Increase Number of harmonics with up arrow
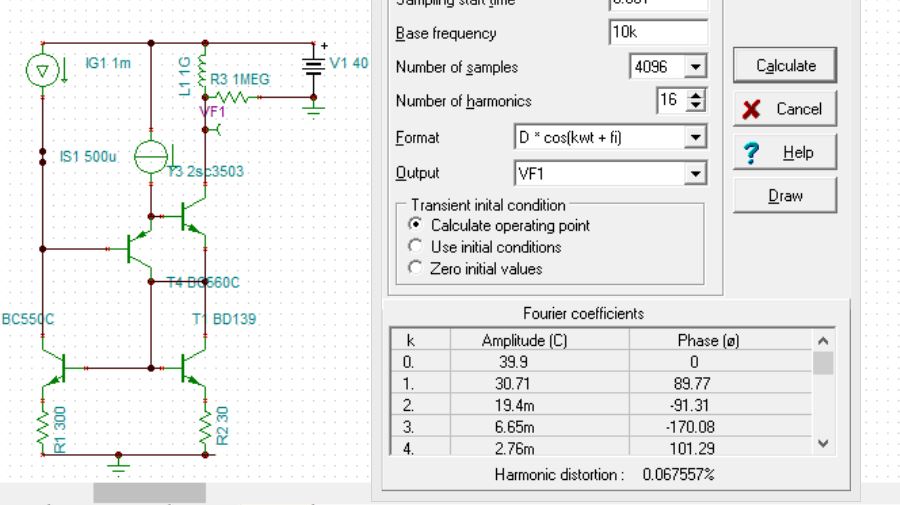 tap(696, 95)
